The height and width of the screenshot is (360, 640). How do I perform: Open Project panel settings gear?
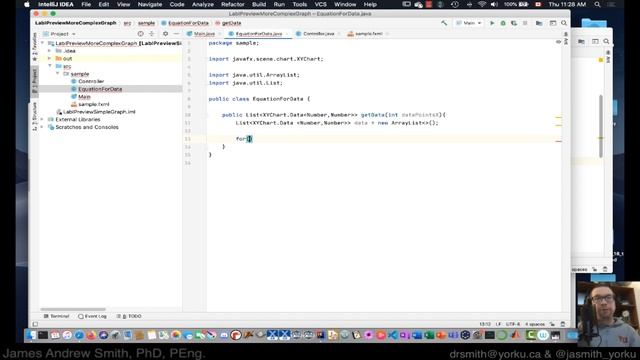click(165, 34)
